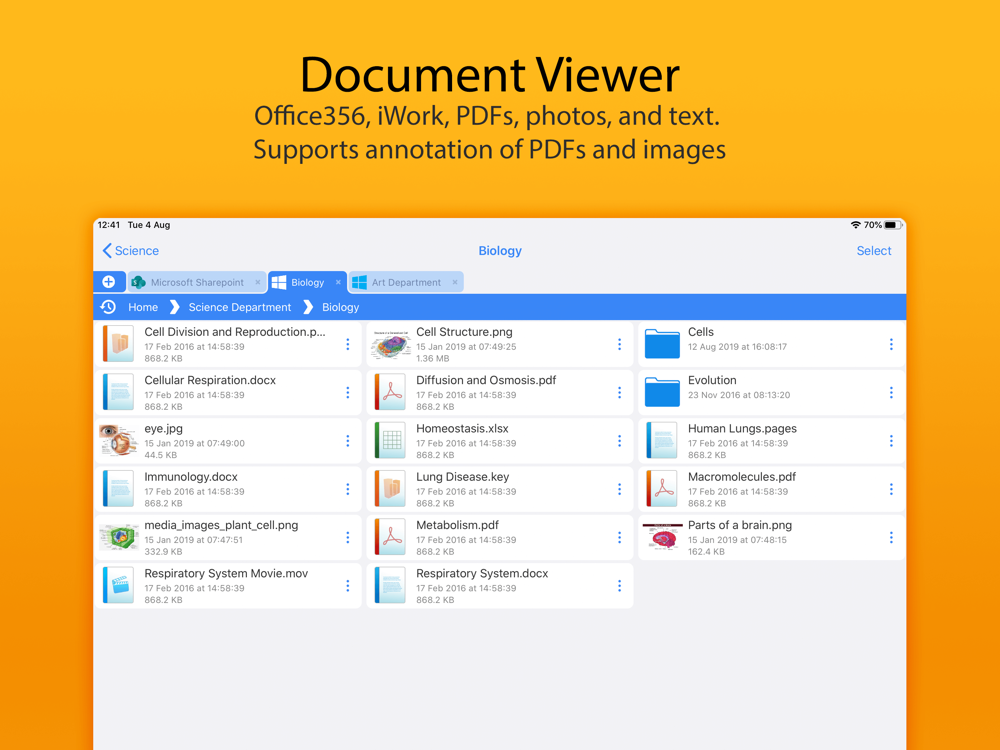Open more options for eye.jpg
This screenshot has height=750, width=1000.
point(348,441)
